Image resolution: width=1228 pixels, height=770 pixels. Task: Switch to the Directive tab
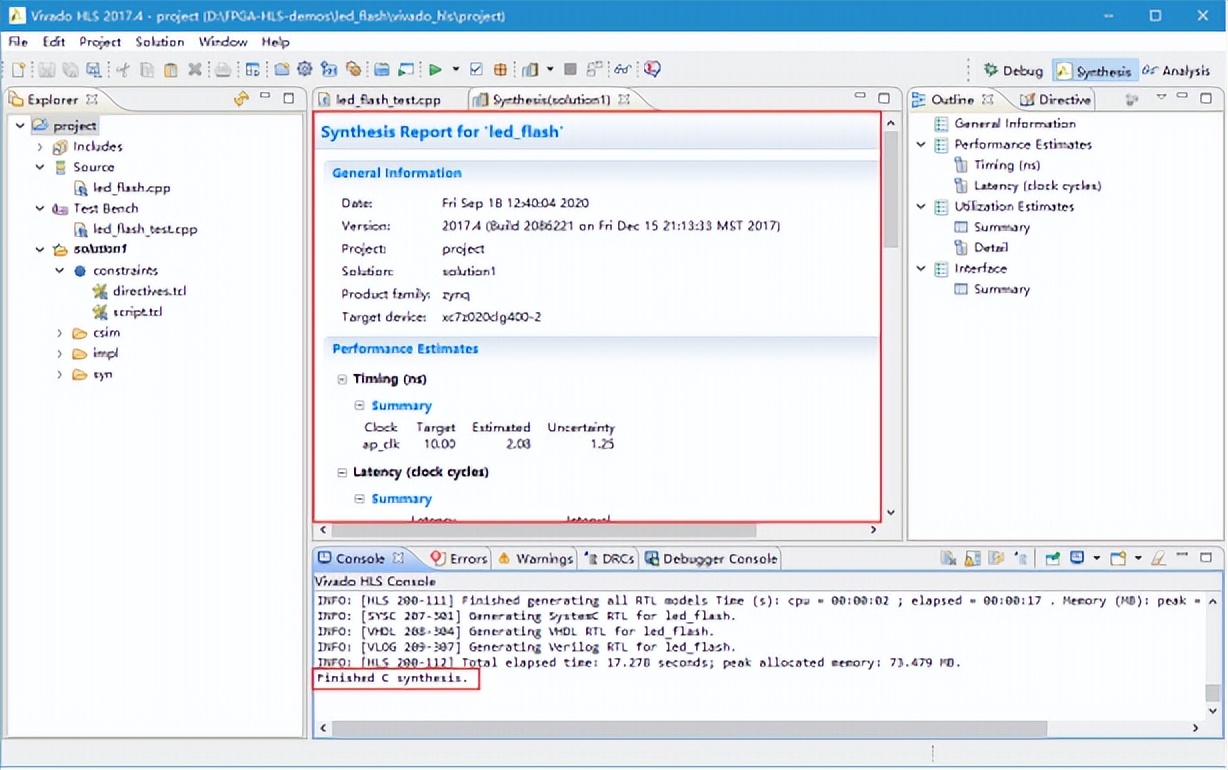(1055, 100)
